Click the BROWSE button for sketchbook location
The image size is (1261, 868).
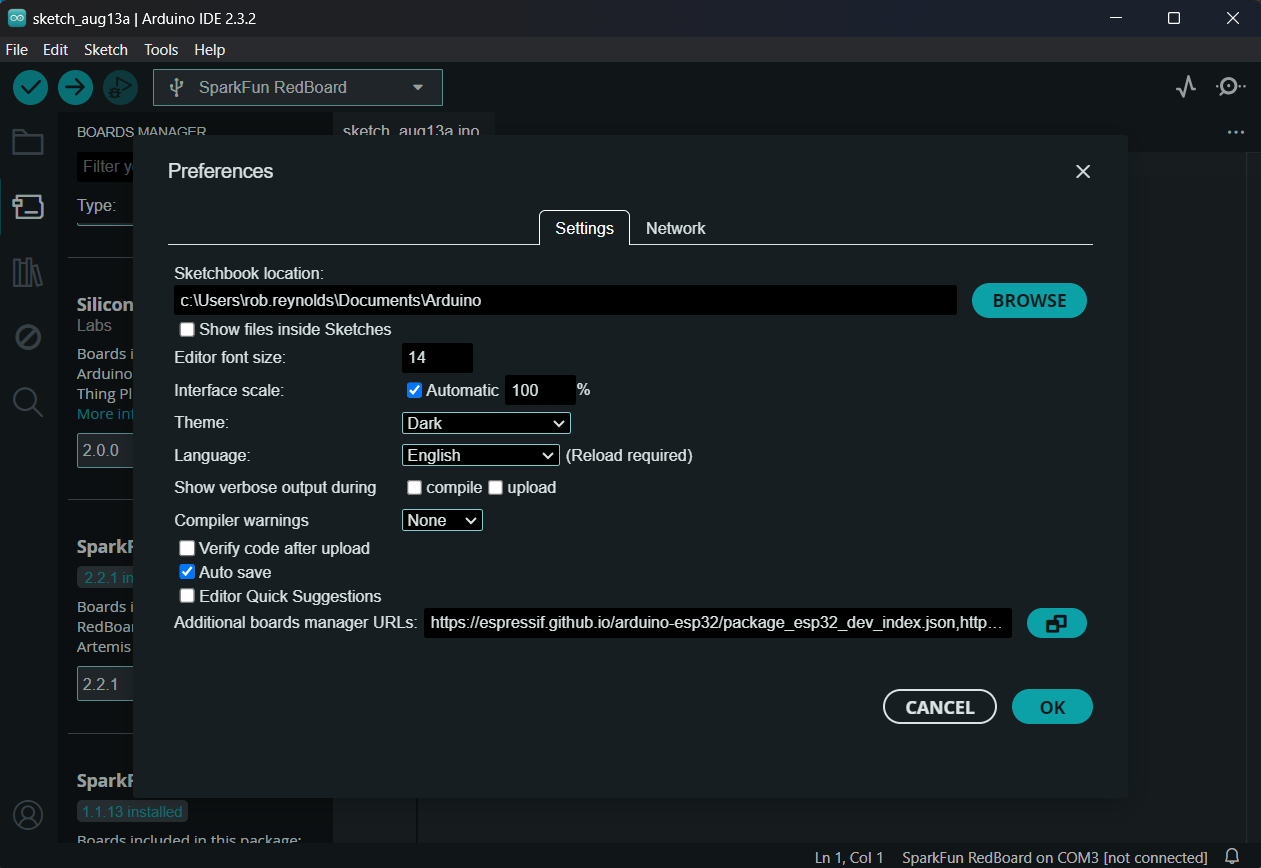(x=1028, y=300)
